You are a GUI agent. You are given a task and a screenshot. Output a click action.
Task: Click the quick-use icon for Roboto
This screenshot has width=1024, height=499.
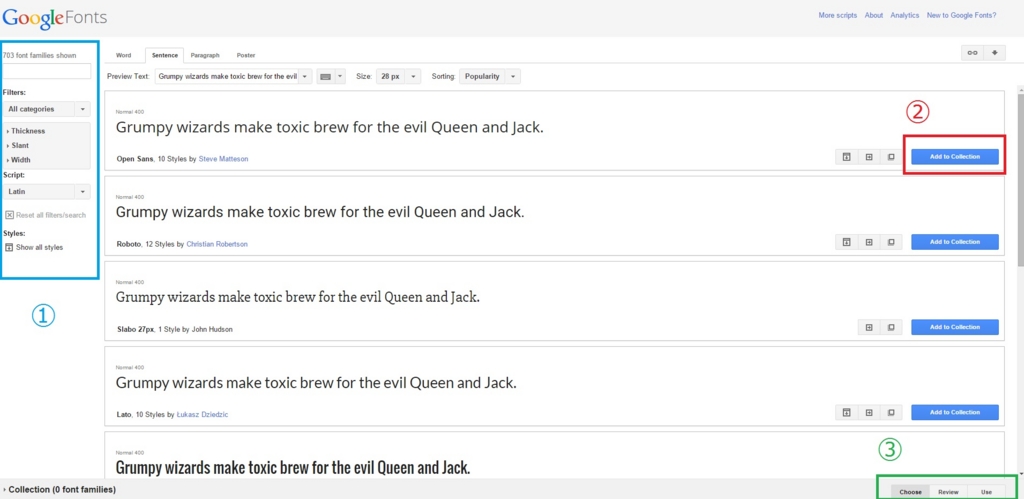[x=869, y=242]
